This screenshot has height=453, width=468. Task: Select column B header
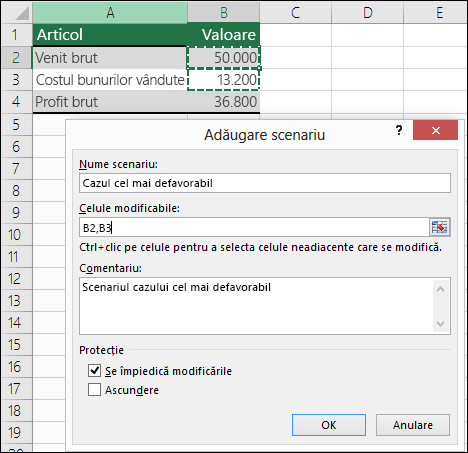pos(224,13)
